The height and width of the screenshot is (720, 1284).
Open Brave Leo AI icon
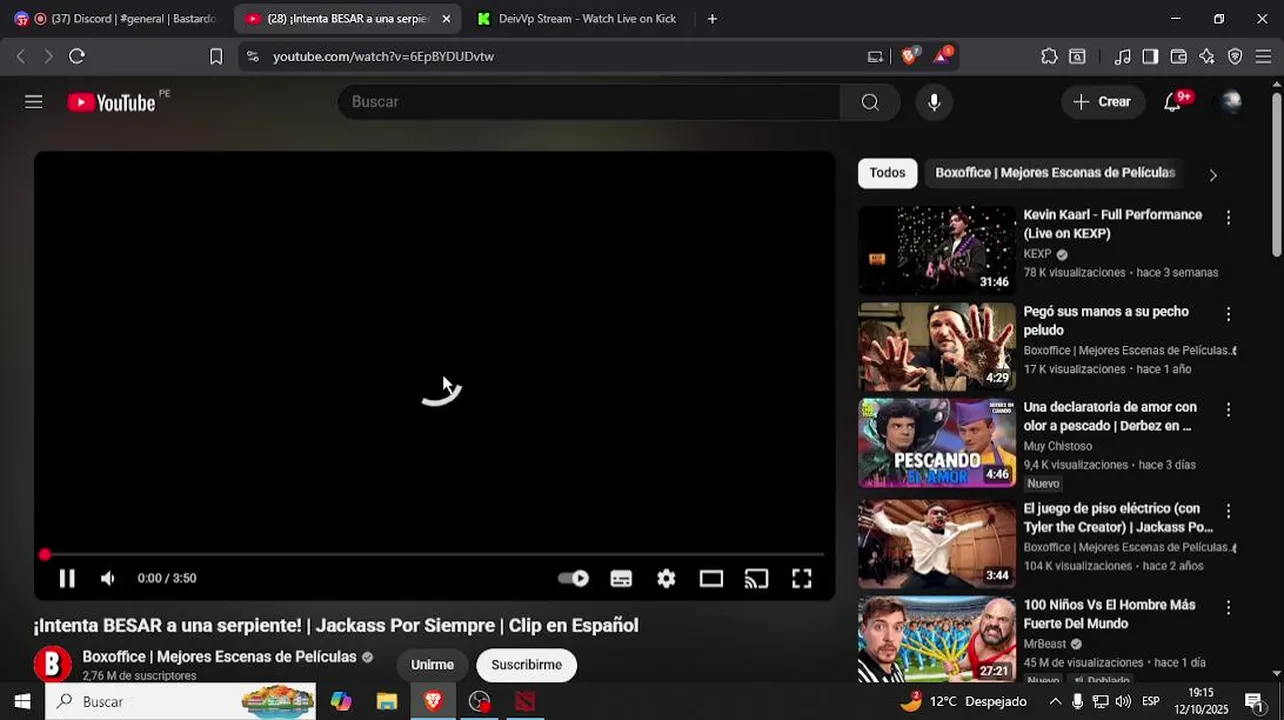click(x=1207, y=56)
